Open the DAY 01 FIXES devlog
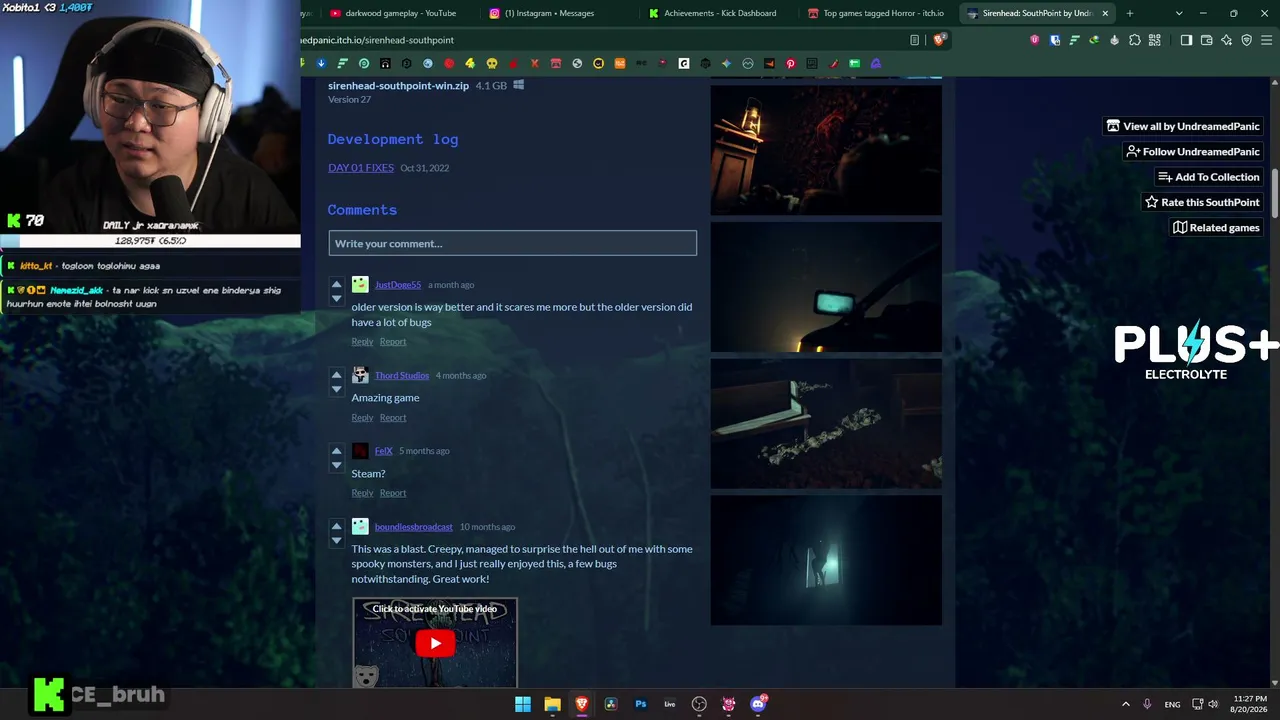Screen dimensions: 1280x720 coord(361,168)
